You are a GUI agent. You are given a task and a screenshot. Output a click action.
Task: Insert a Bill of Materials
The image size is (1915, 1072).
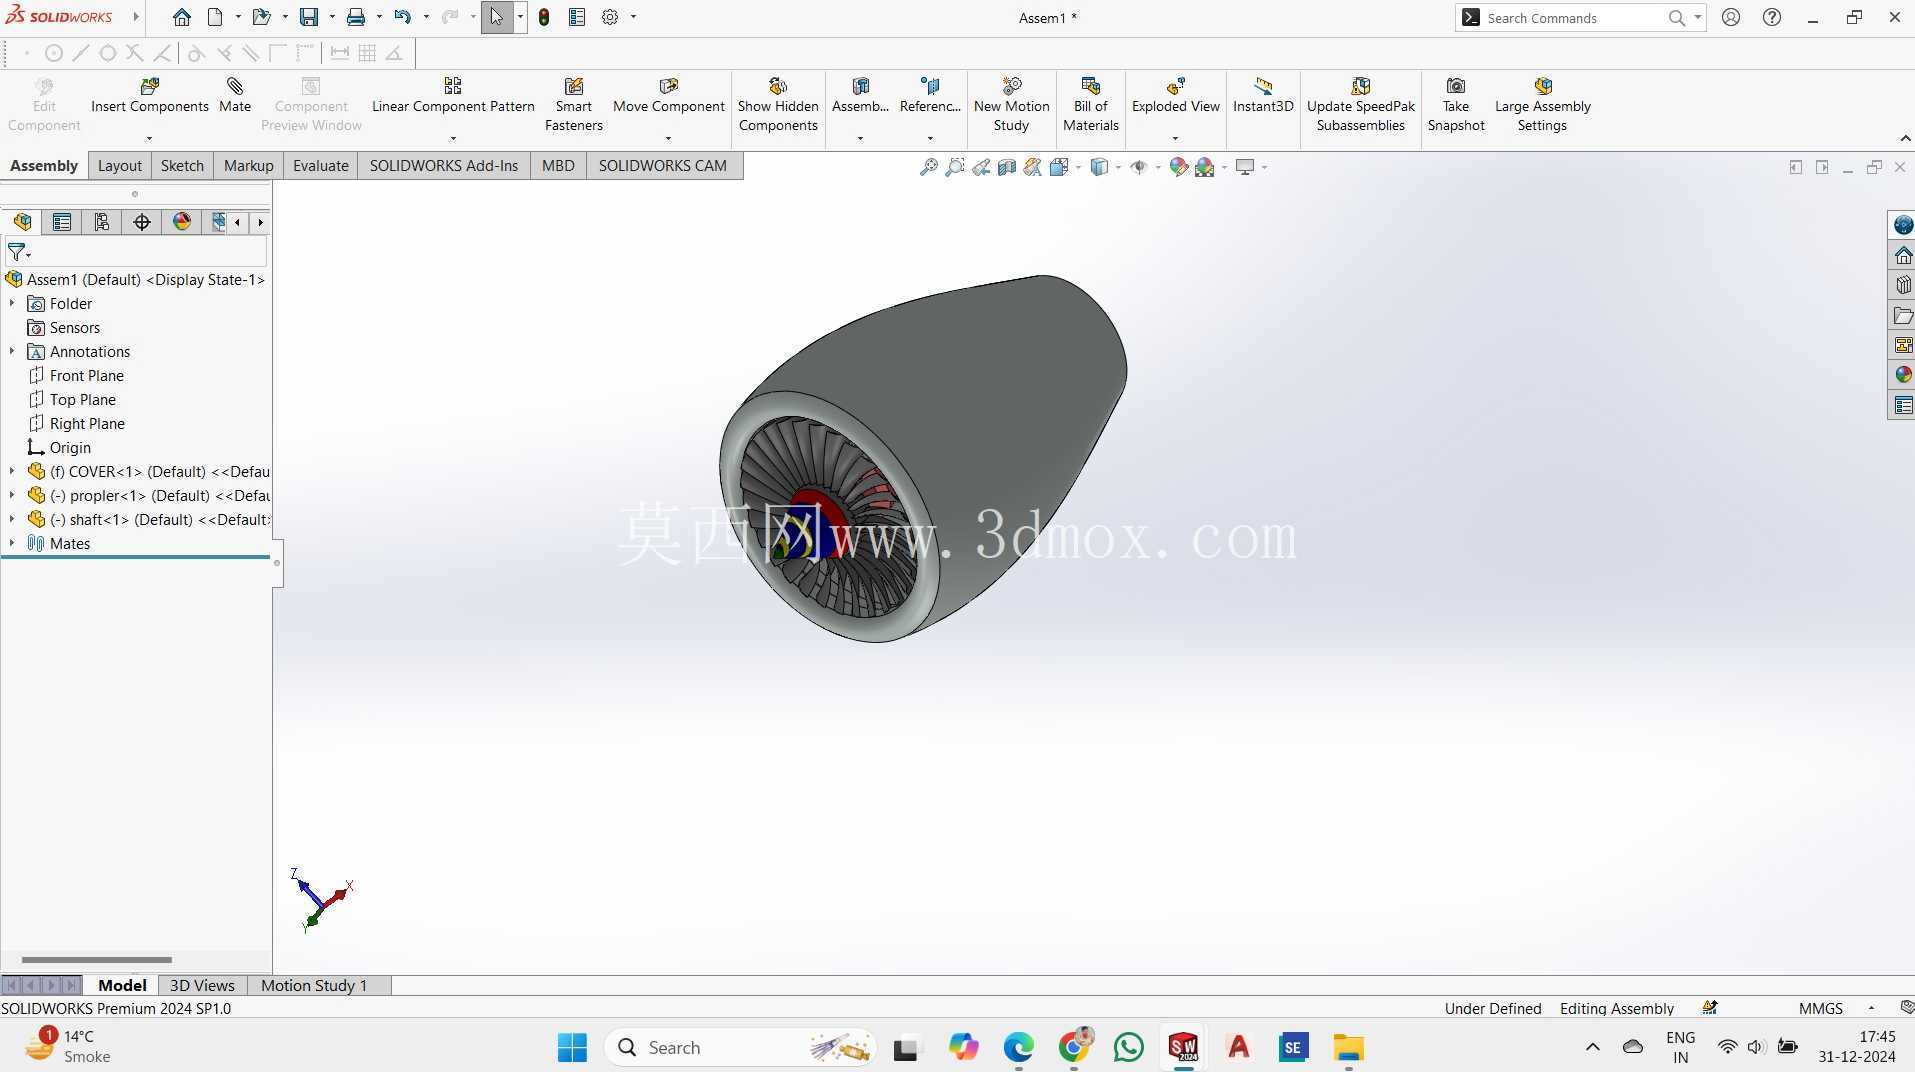(1091, 105)
